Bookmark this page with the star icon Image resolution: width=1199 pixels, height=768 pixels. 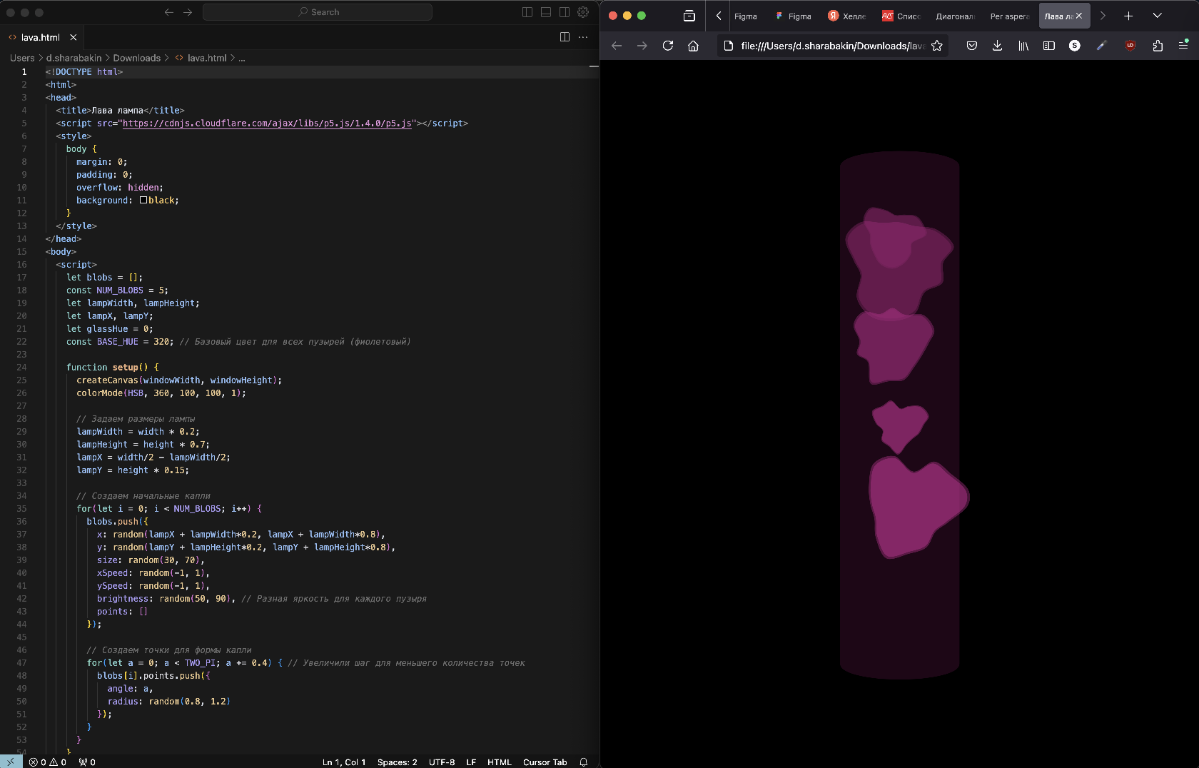[x=937, y=46]
